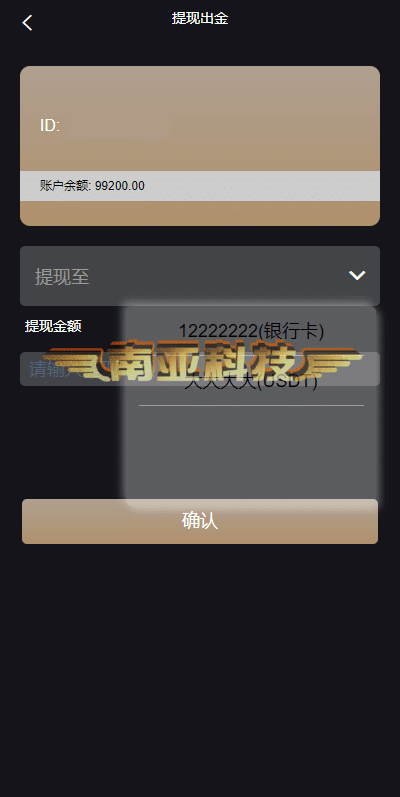
Task: Click the 账户余额 99200.00 balance bar
Action: click(200, 186)
